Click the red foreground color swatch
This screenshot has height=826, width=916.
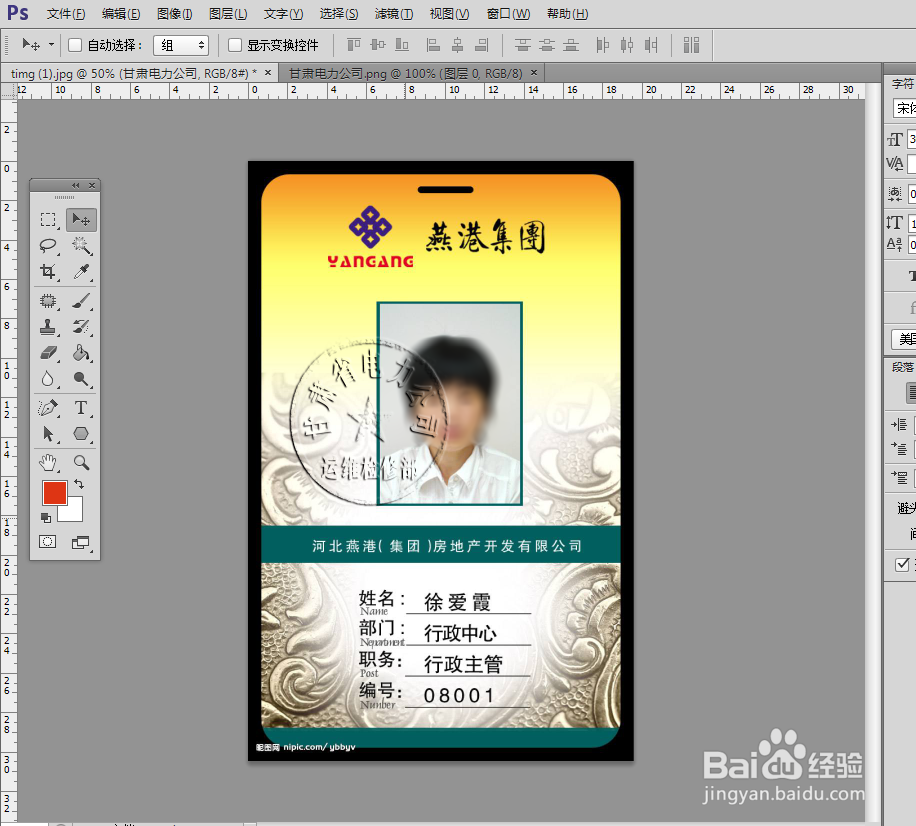(x=53, y=491)
